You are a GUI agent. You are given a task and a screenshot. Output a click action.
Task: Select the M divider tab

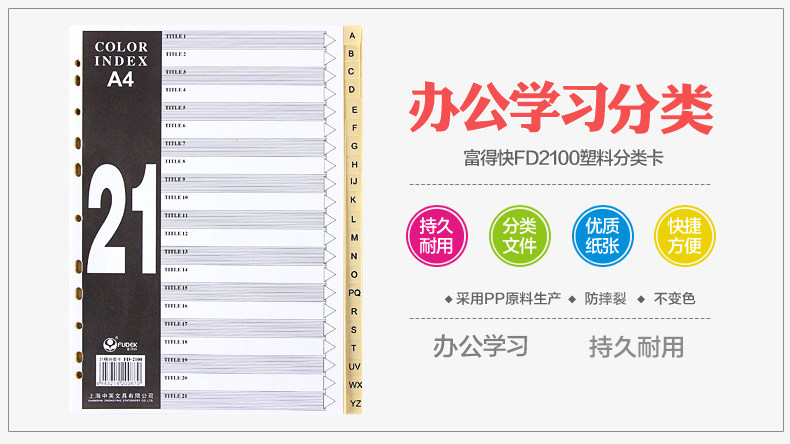pos(354,237)
